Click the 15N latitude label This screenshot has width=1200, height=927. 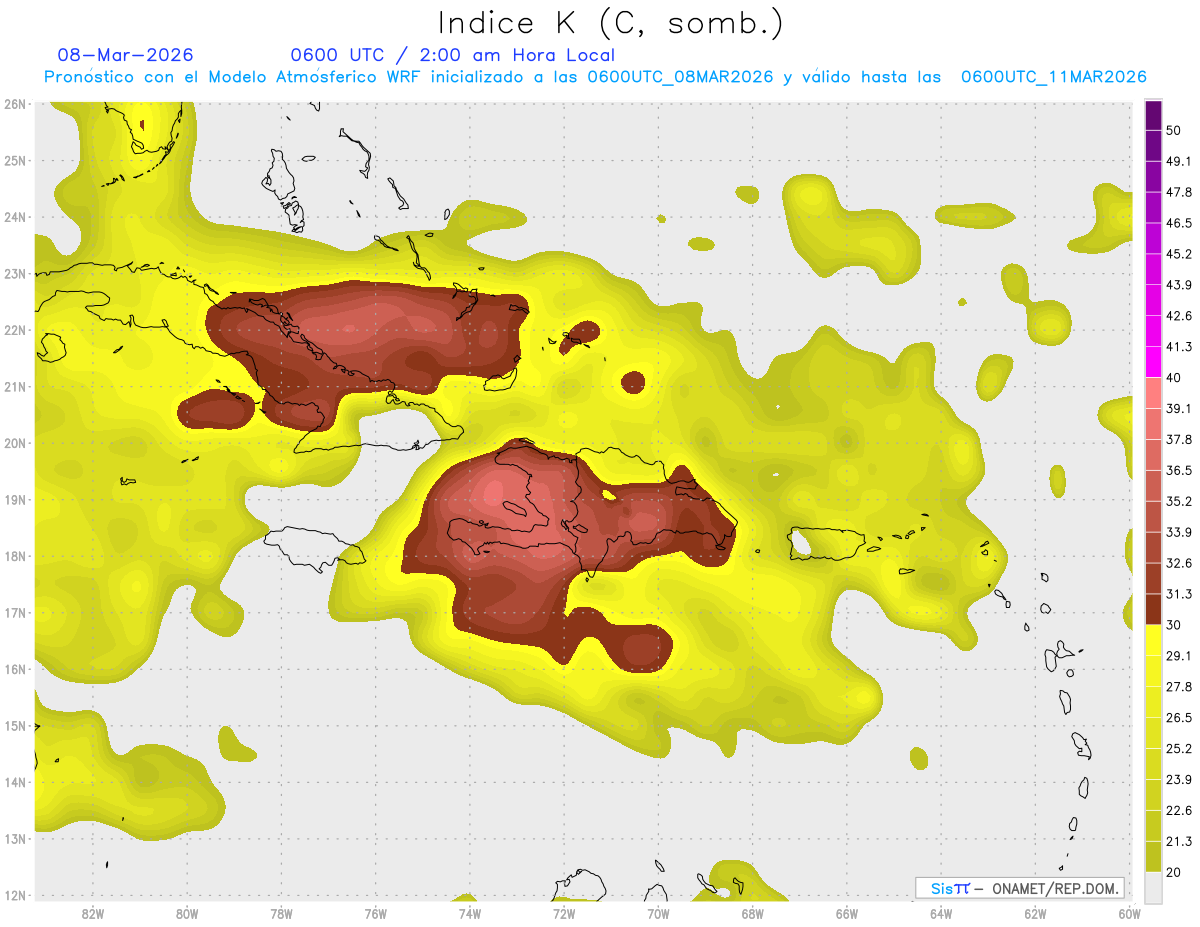pyautogui.click(x=15, y=725)
